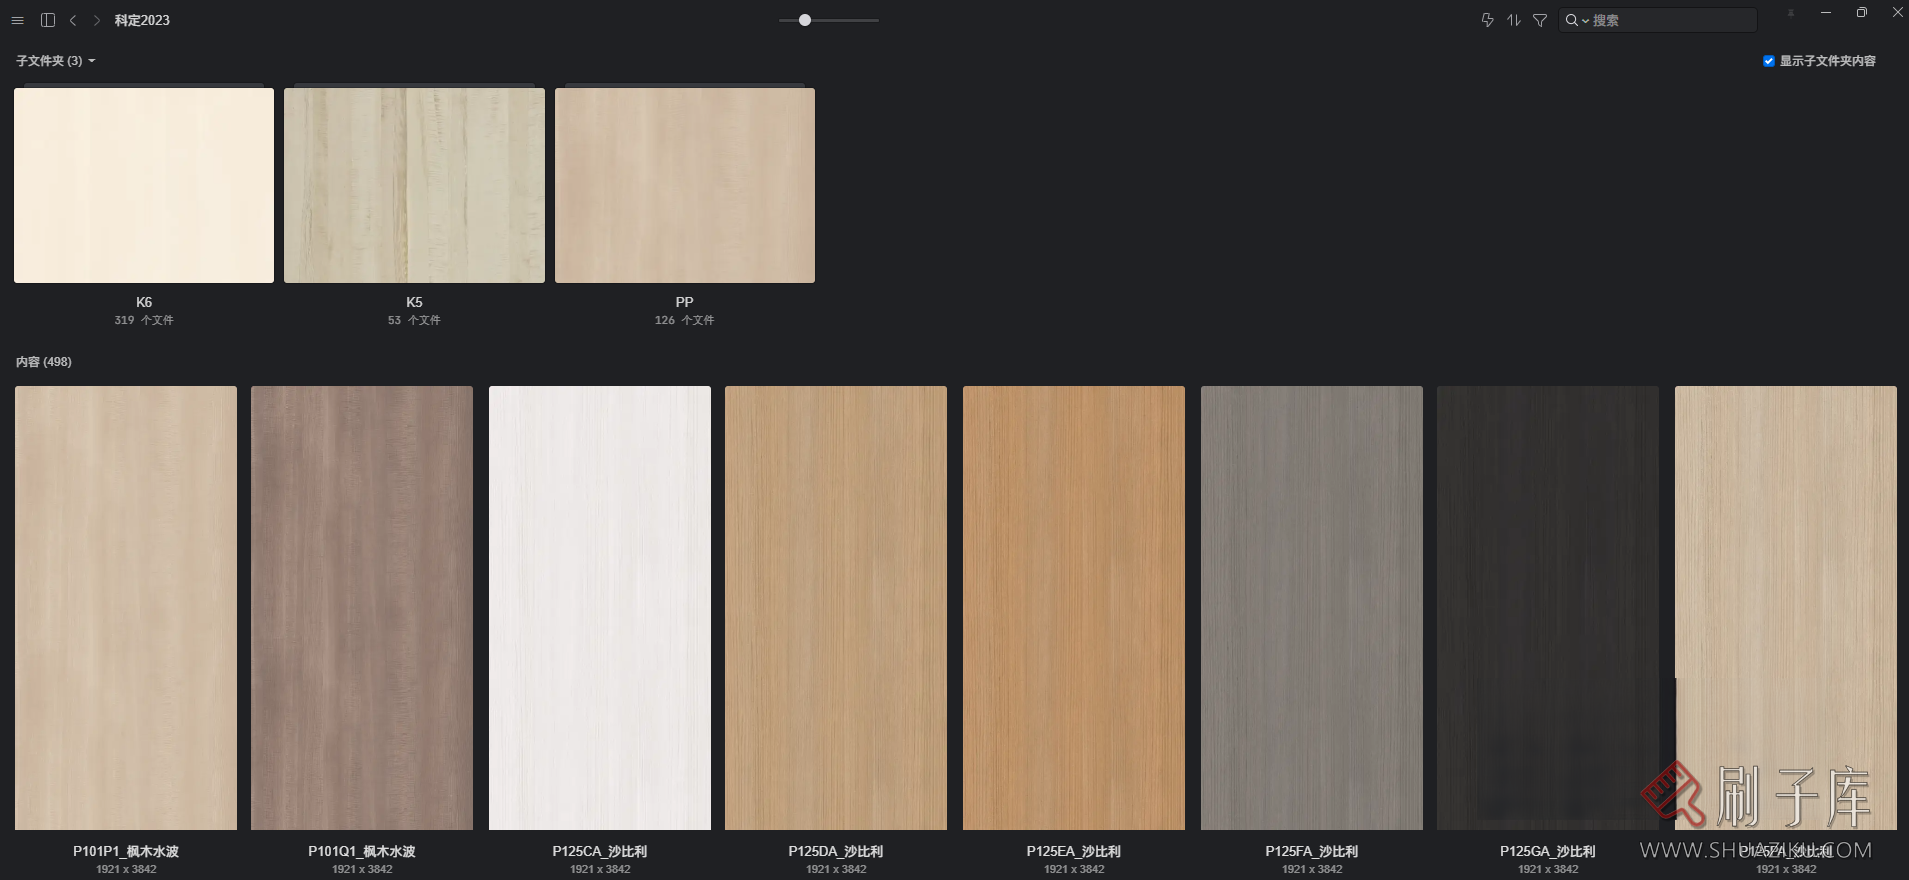Toggle the sidebar panel layout icon
Screen dimensions: 1909x880
(x=47, y=20)
